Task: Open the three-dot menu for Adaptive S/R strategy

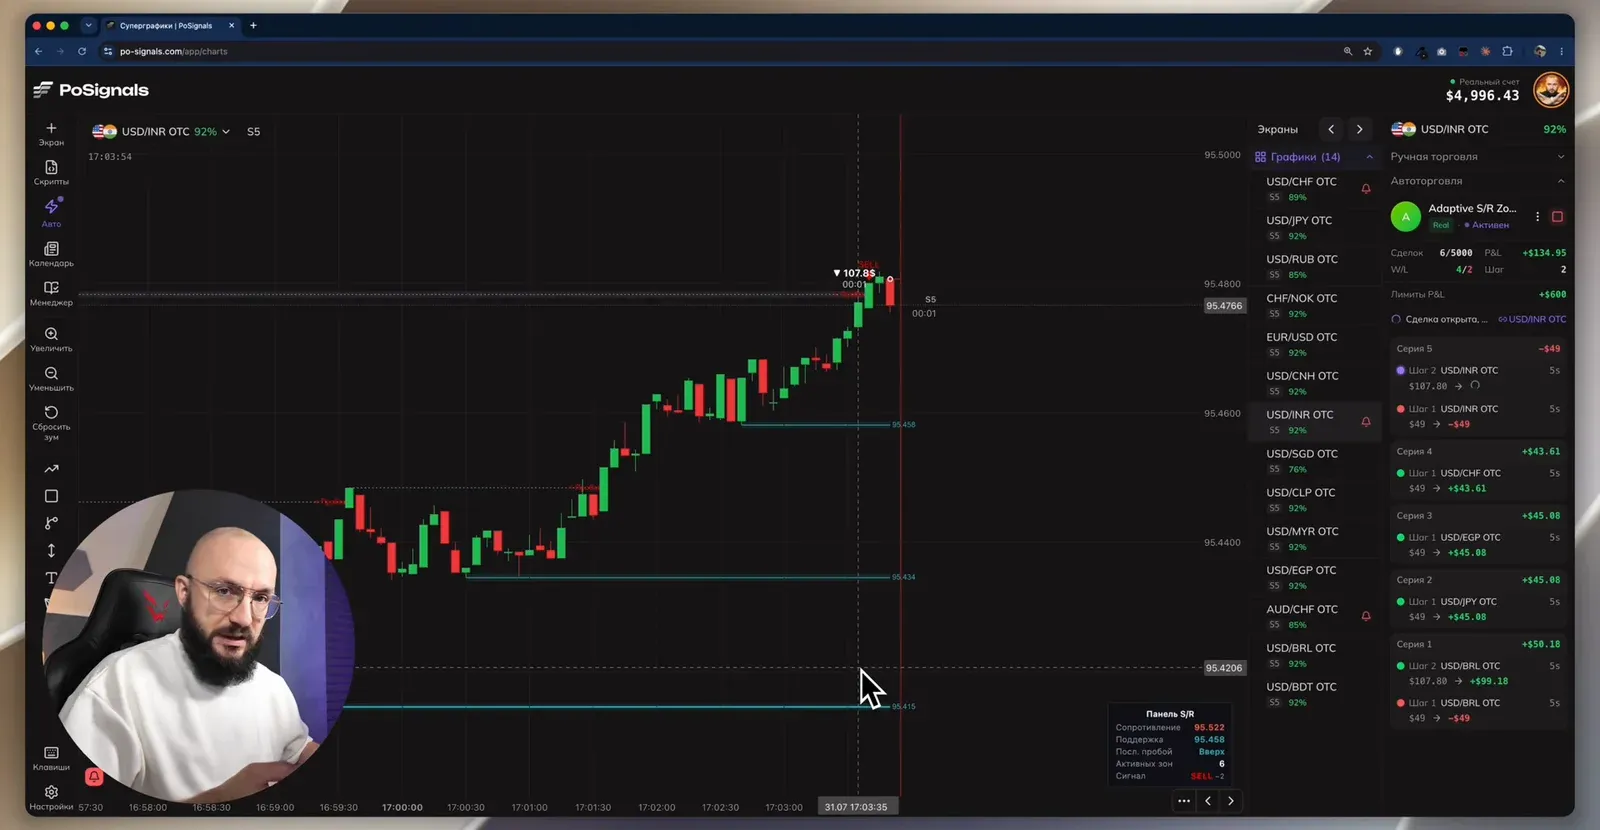Action: (x=1537, y=216)
